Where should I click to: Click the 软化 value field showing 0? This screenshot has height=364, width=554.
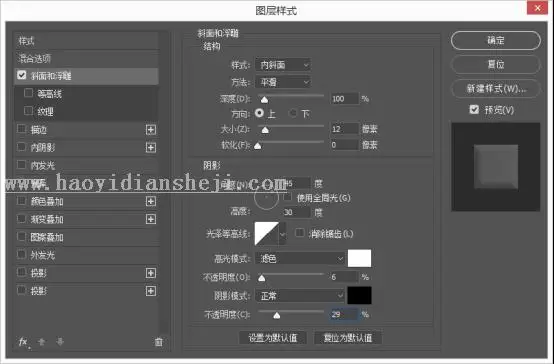pos(345,145)
